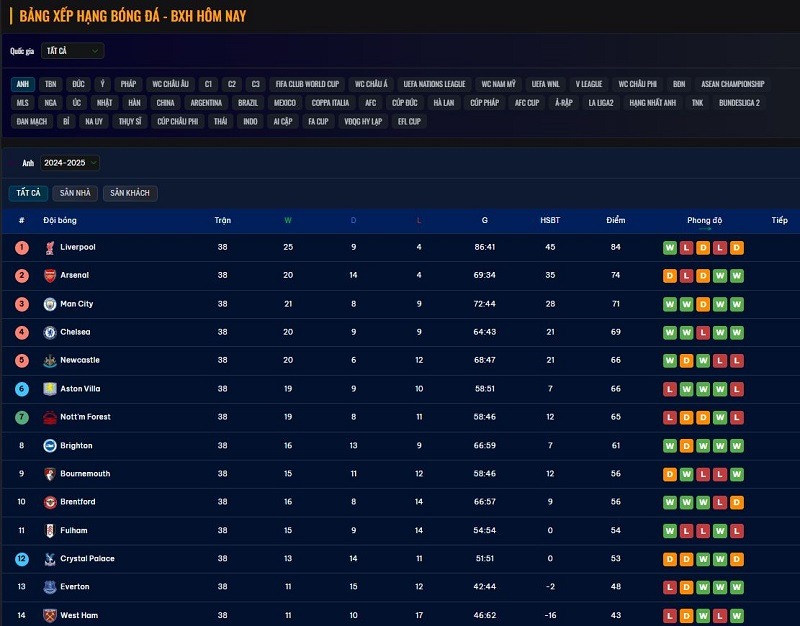Click the Man City club crest
The width and height of the screenshot is (800, 626).
(49, 304)
